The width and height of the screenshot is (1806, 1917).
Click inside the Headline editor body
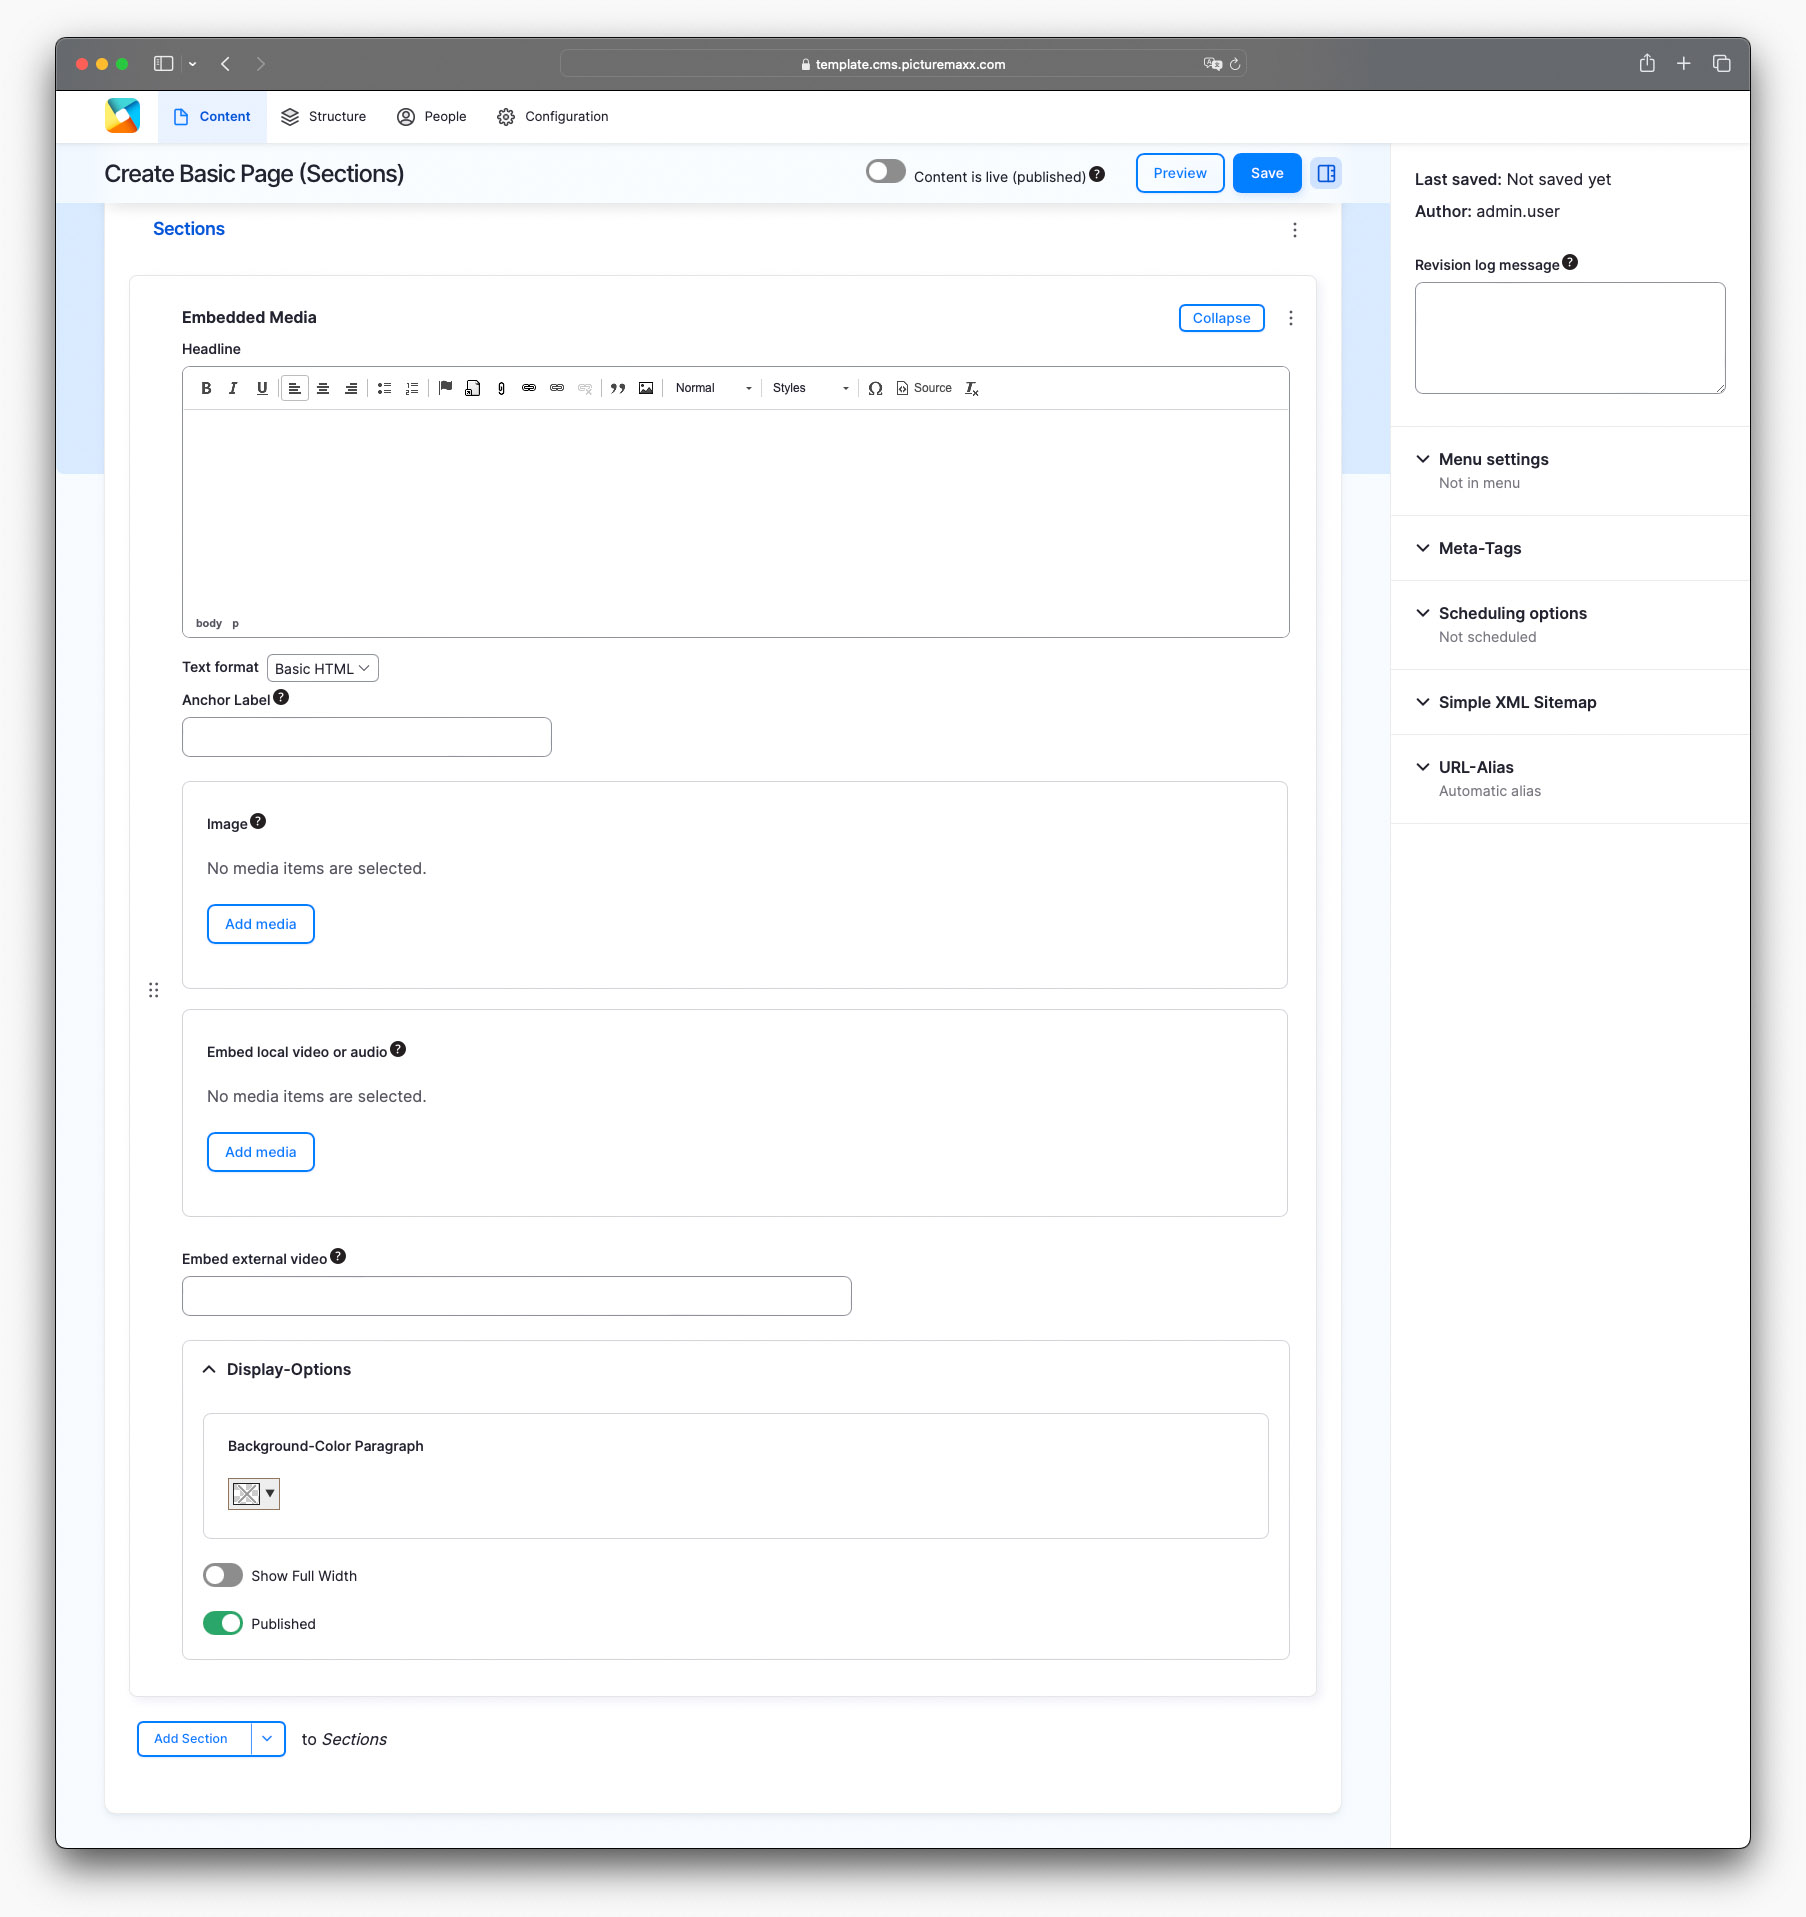pyautogui.click(x=736, y=510)
